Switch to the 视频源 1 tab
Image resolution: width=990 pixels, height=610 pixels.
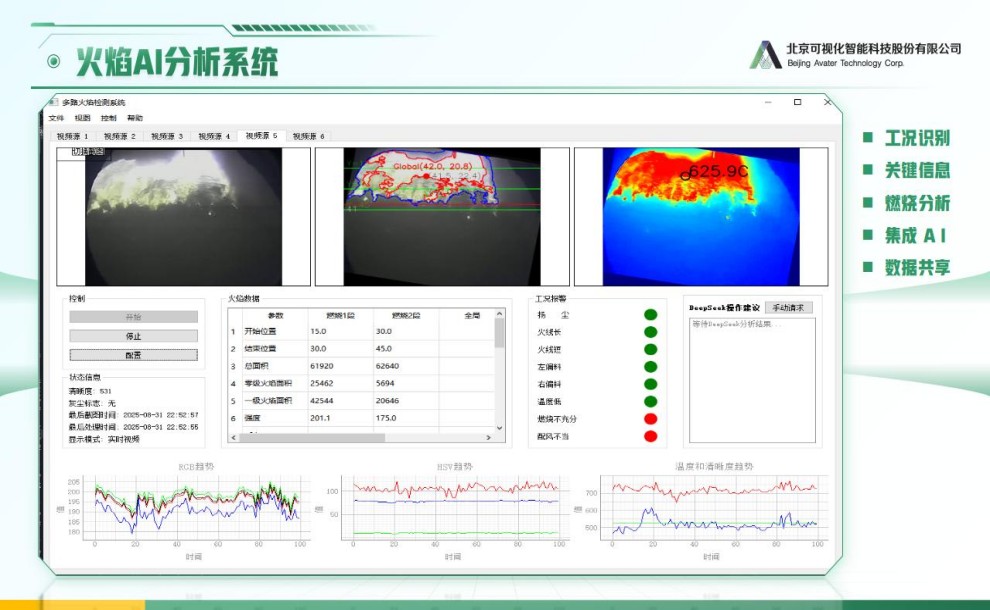click(72, 136)
